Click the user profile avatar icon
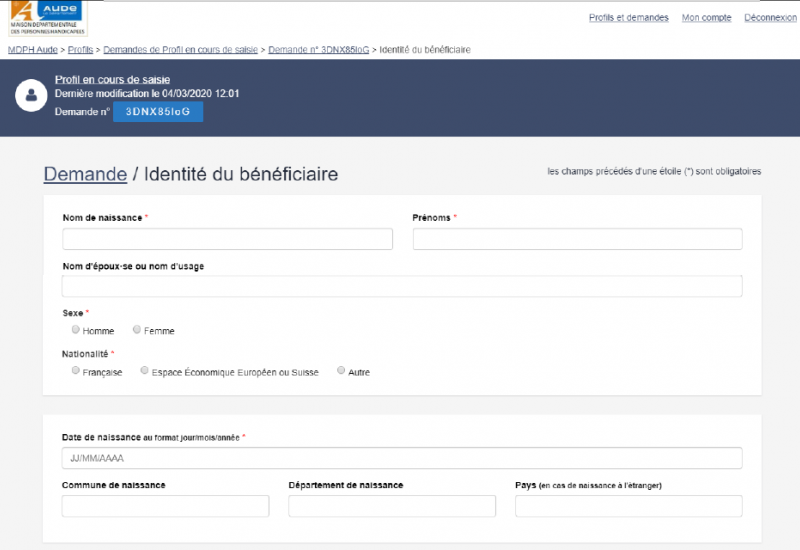 click(x=31, y=95)
